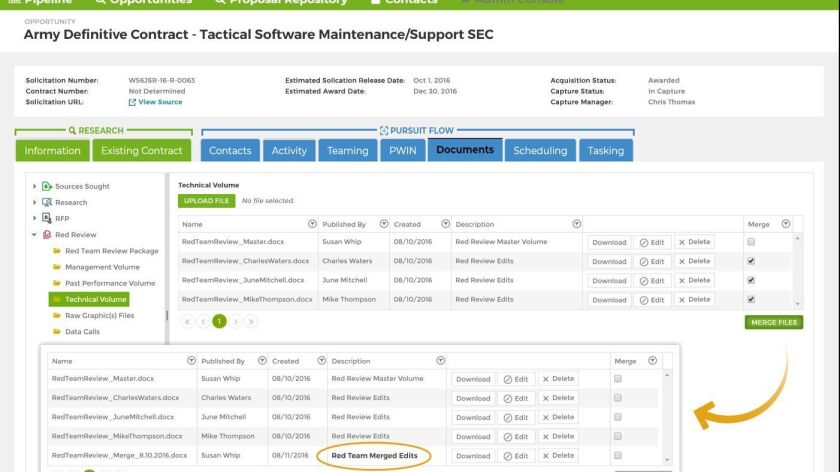Open the Scheduling tab
The width and height of the screenshot is (840, 472).
coord(540,151)
